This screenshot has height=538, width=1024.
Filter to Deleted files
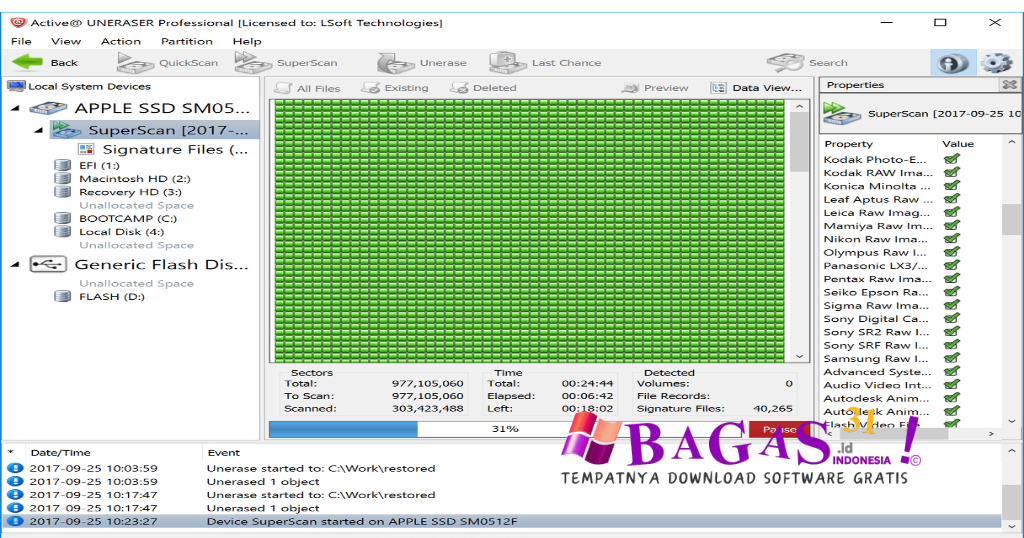coord(483,87)
